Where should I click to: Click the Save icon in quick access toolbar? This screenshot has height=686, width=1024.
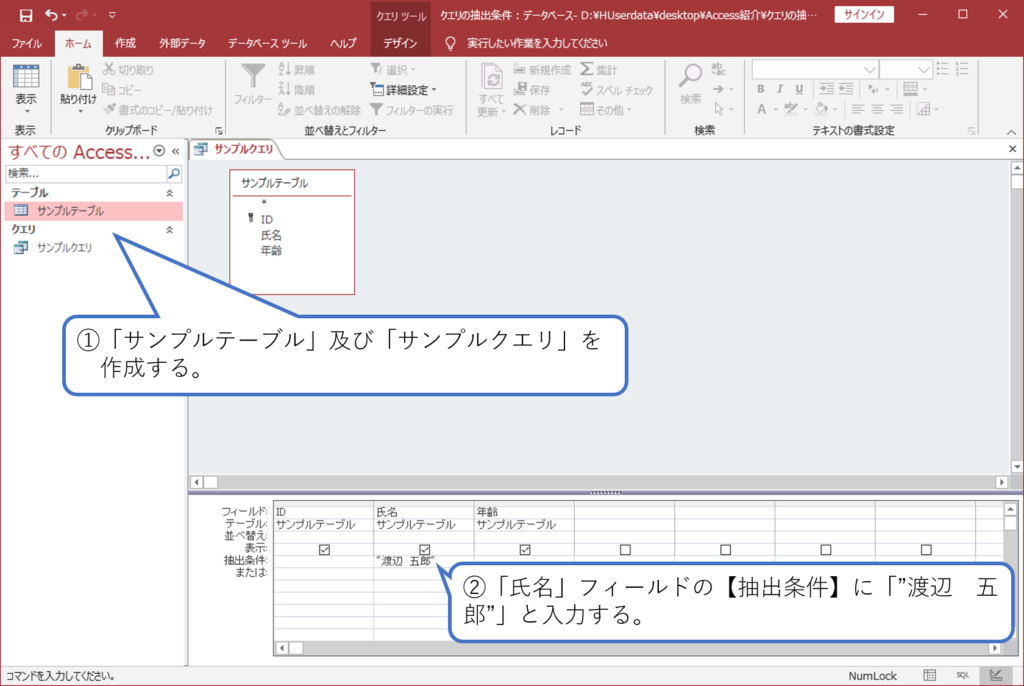click(25, 15)
